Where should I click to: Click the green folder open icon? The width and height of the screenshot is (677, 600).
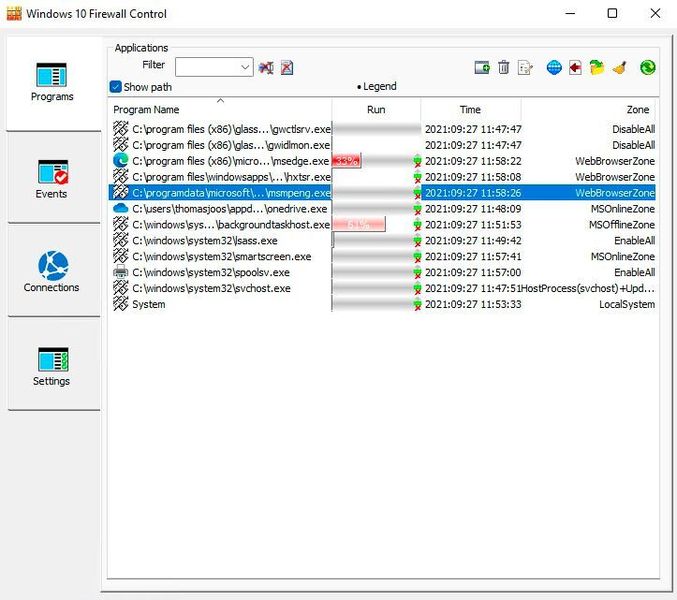(597, 67)
